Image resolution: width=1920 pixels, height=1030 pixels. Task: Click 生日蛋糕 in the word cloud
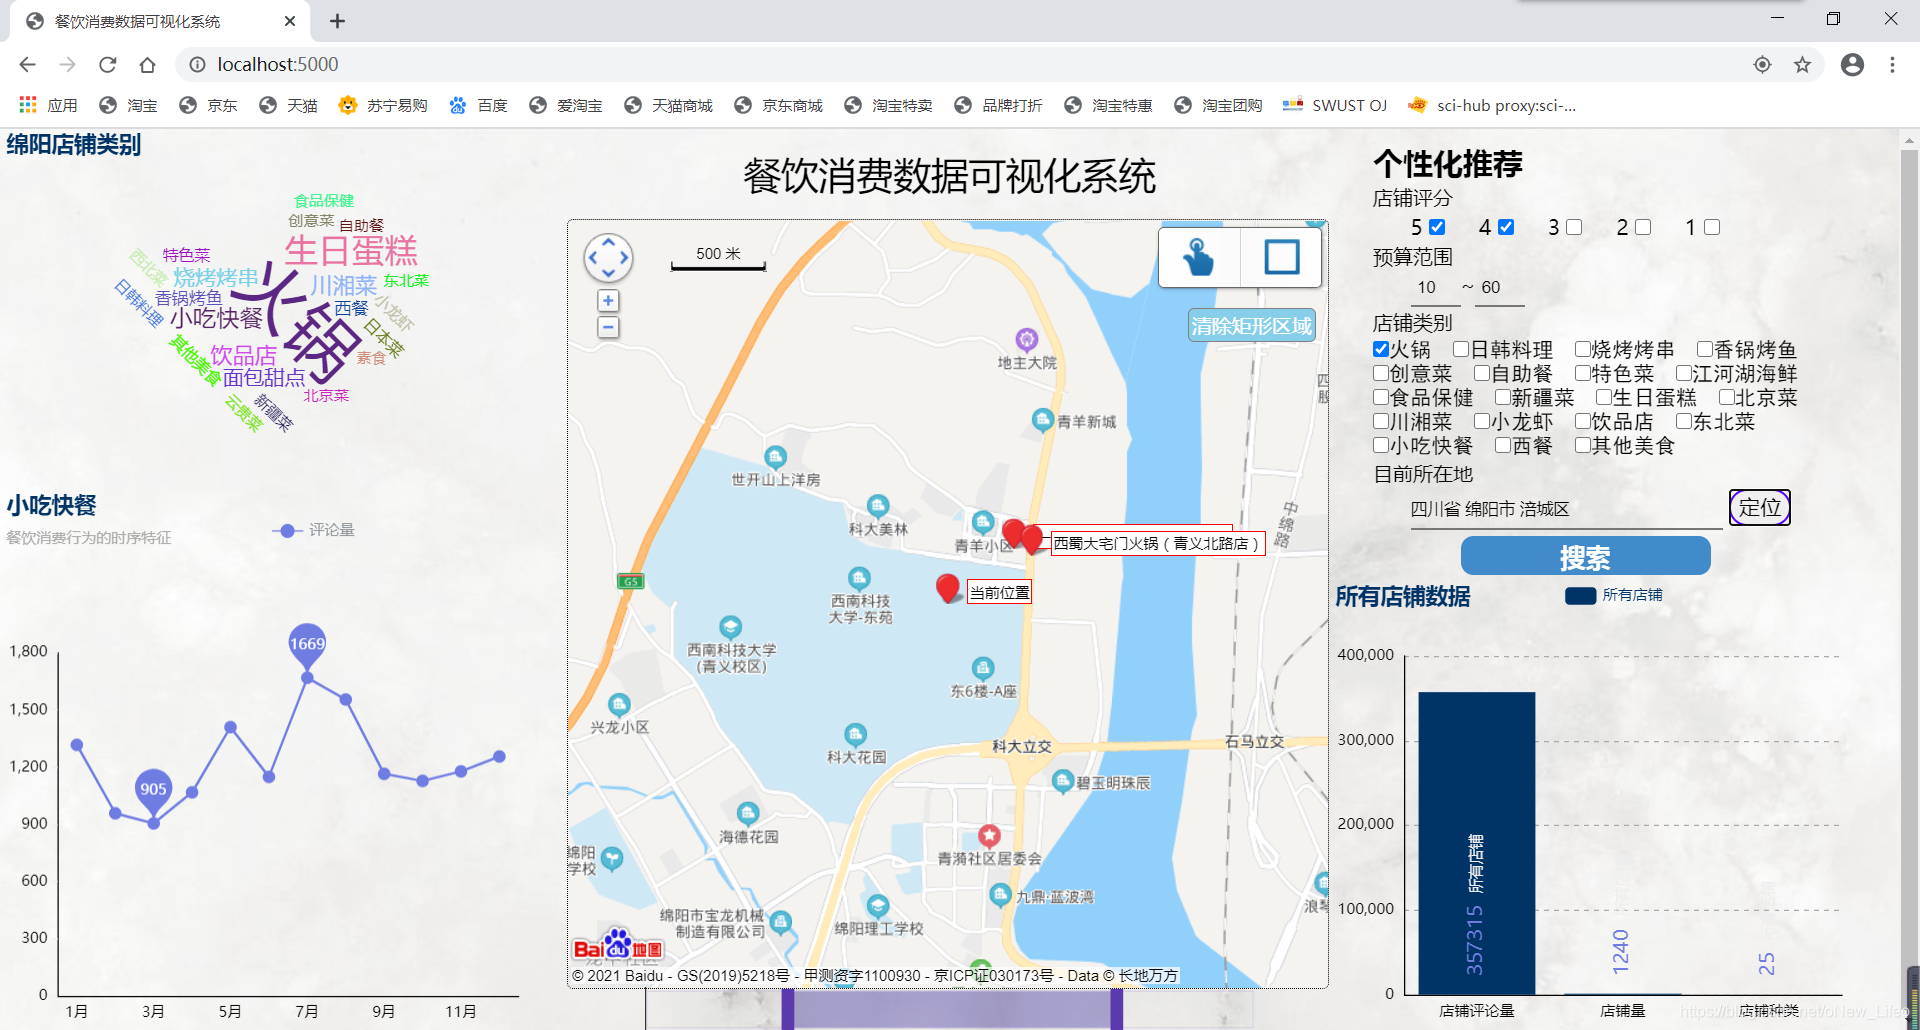click(351, 251)
